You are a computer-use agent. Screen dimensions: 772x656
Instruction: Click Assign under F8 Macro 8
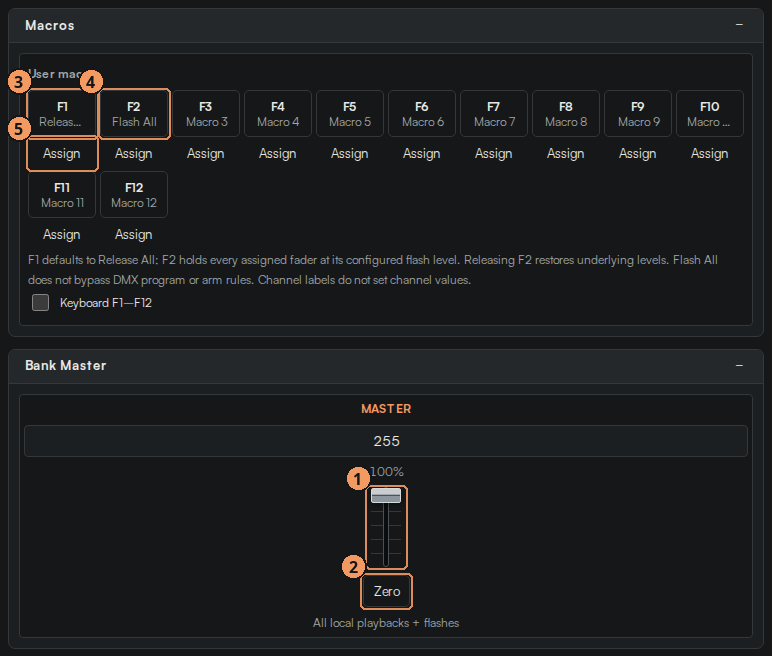[566, 154]
